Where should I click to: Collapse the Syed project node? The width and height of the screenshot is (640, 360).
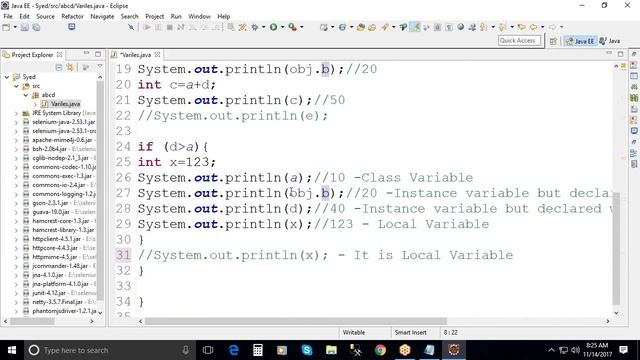[x=7, y=77]
